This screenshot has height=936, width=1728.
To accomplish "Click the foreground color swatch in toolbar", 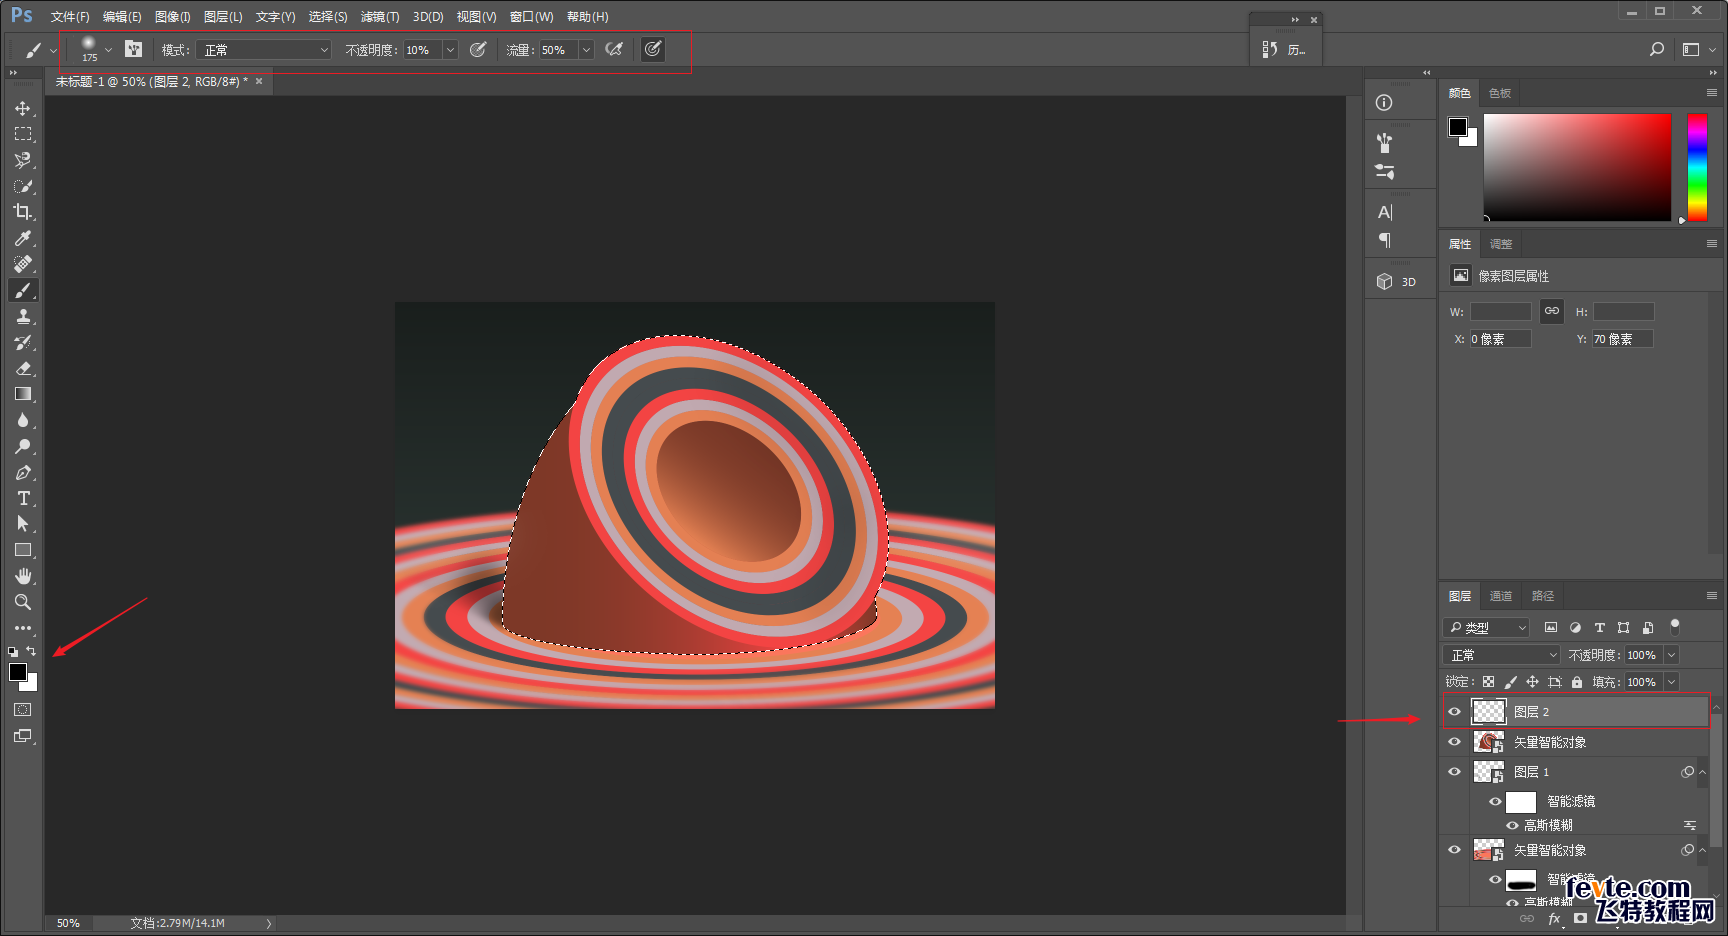I will click(x=18, y=672).
